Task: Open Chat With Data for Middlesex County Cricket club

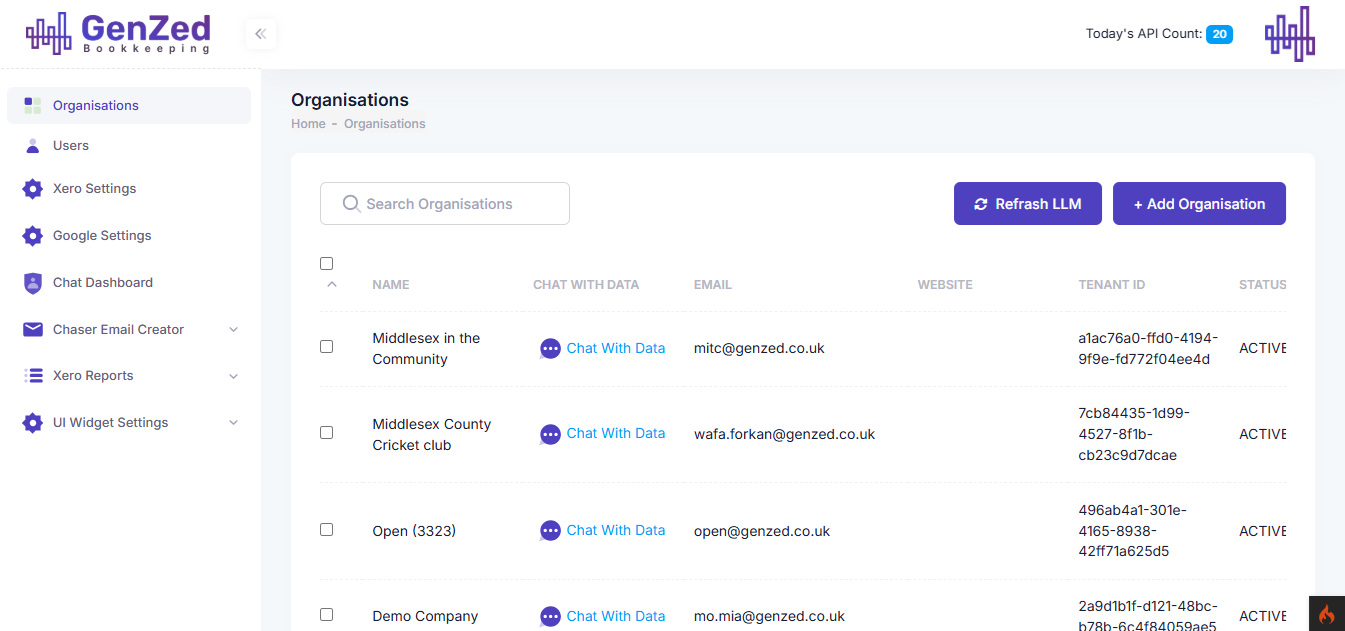Action: point(615,434)
